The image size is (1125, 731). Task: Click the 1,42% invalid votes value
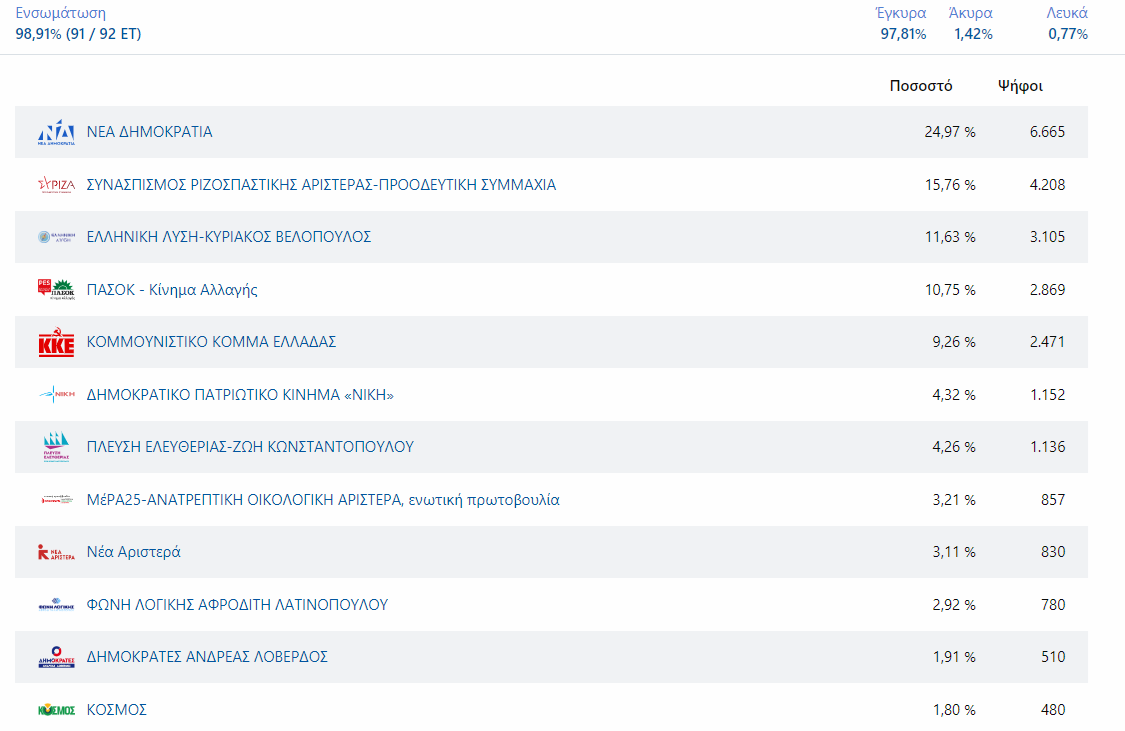click(974, 34)
